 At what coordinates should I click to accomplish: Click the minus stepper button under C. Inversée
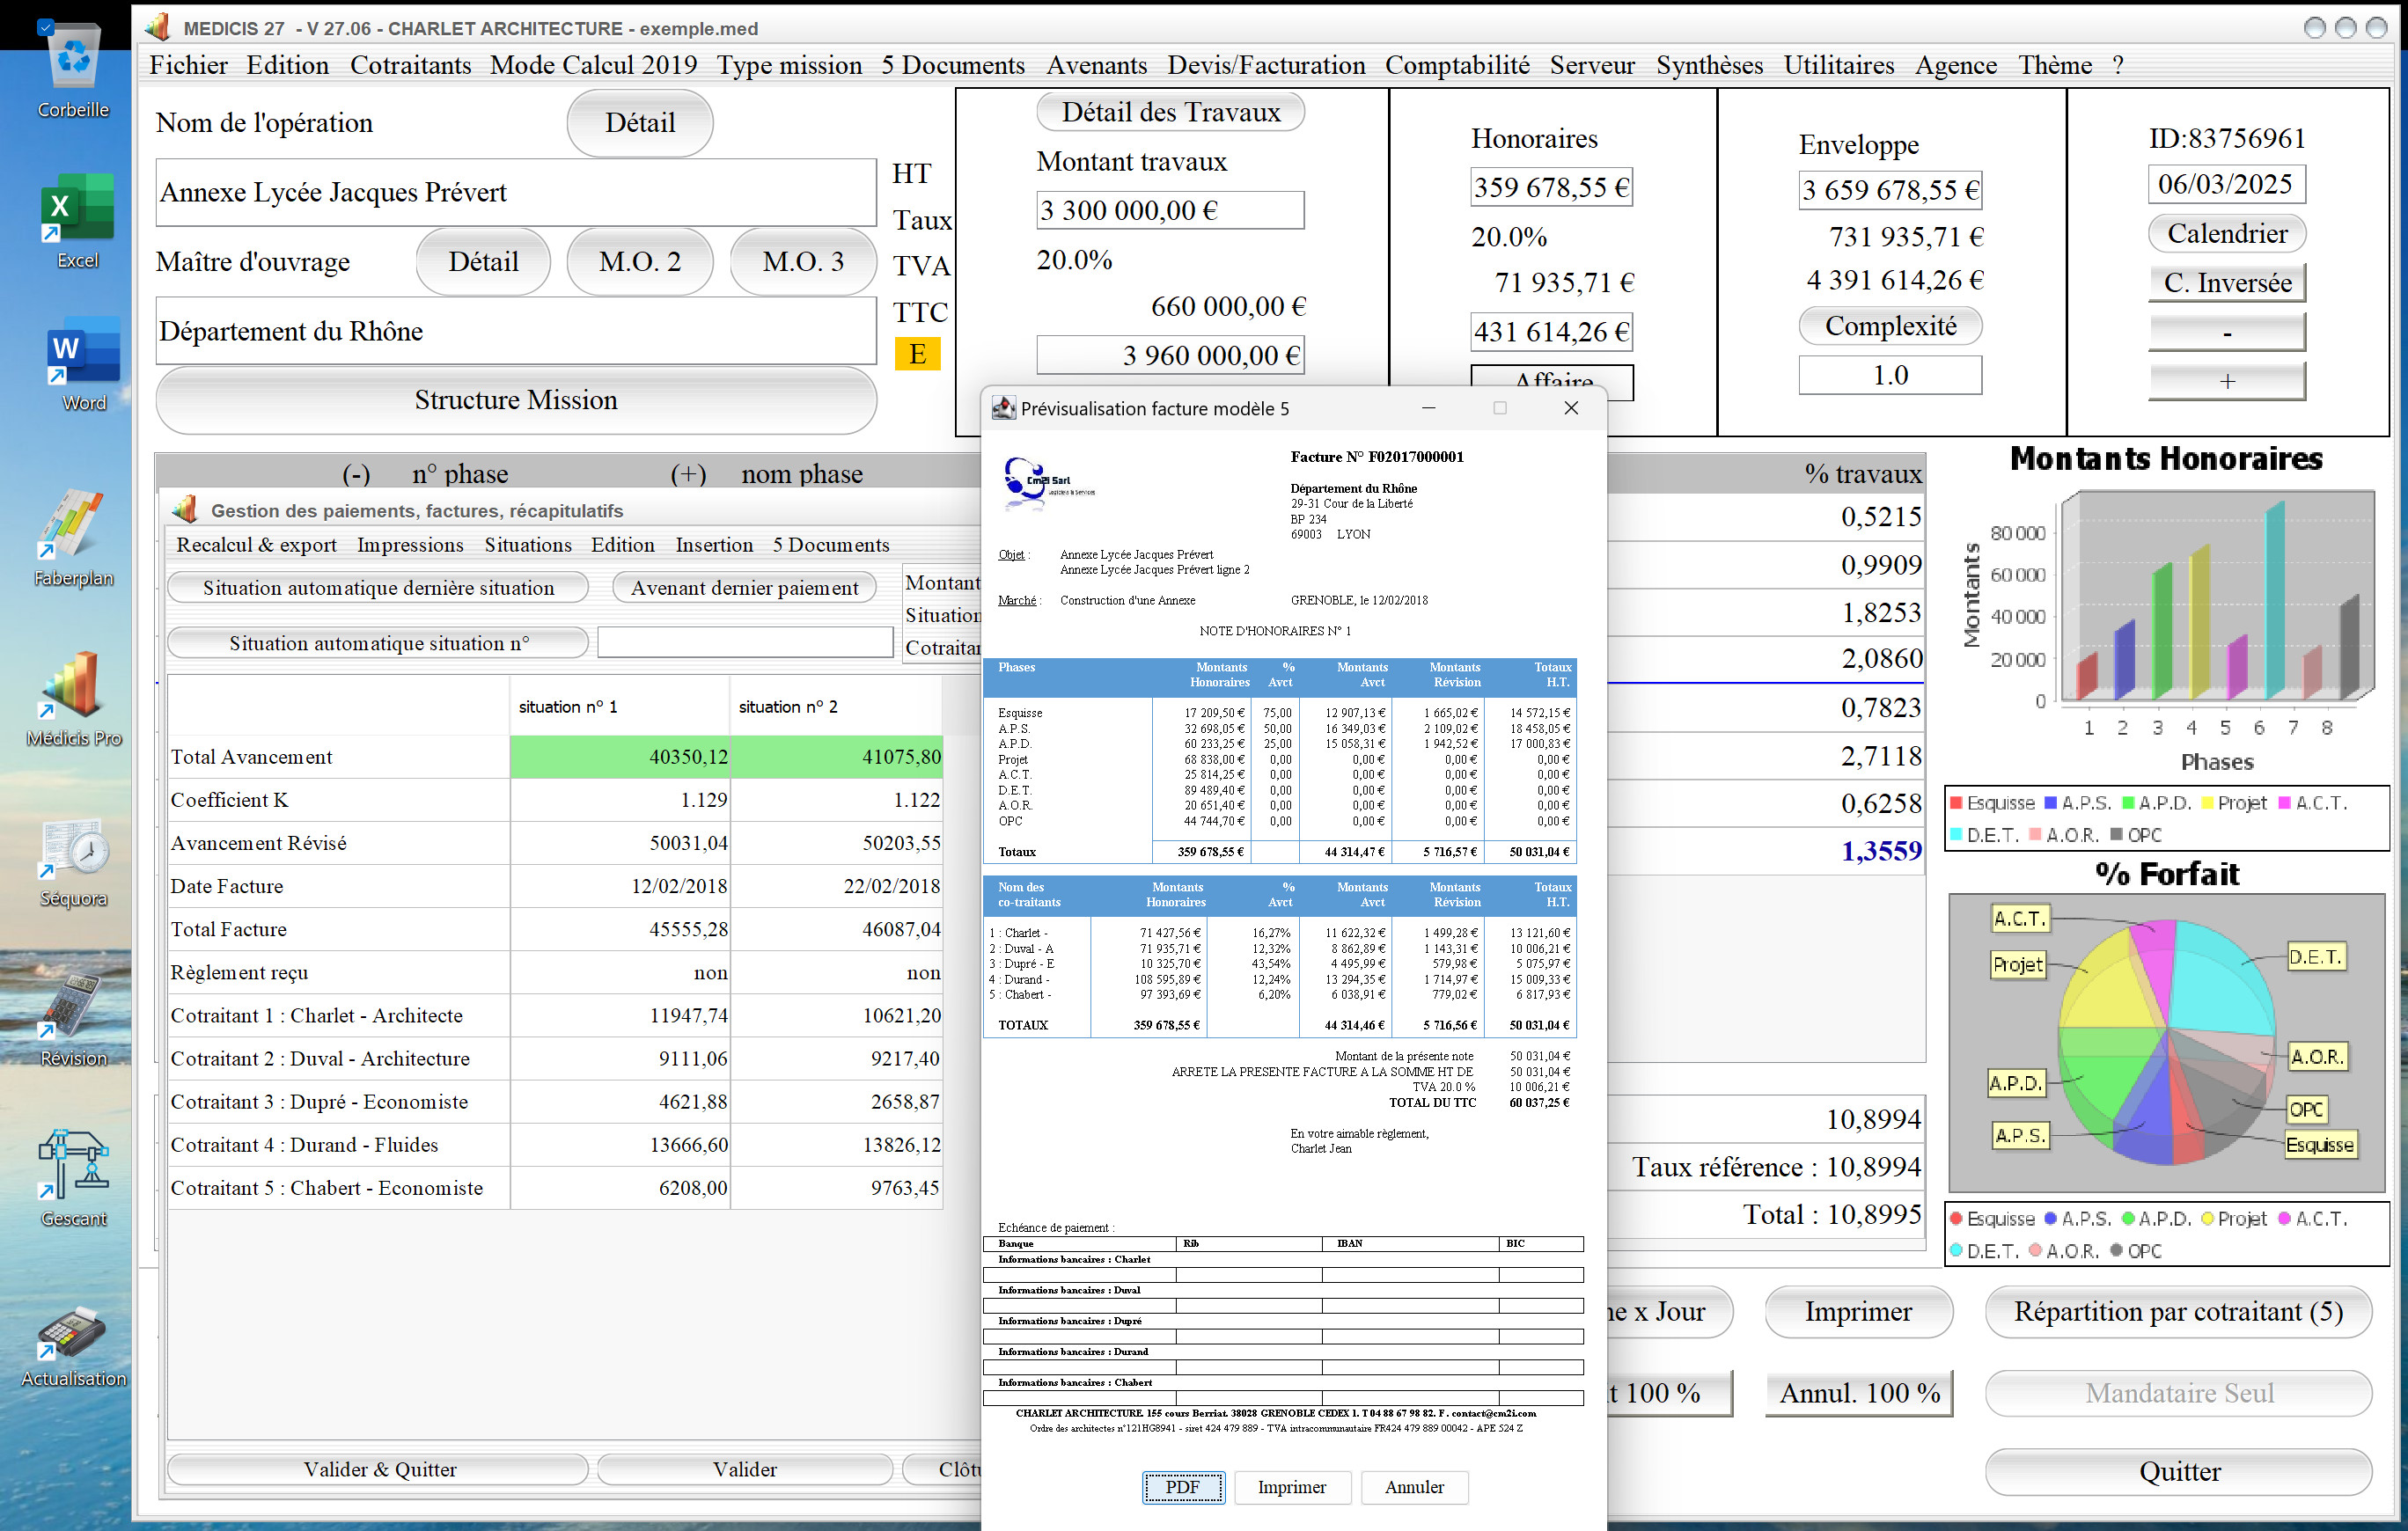tap(2227, 331)
